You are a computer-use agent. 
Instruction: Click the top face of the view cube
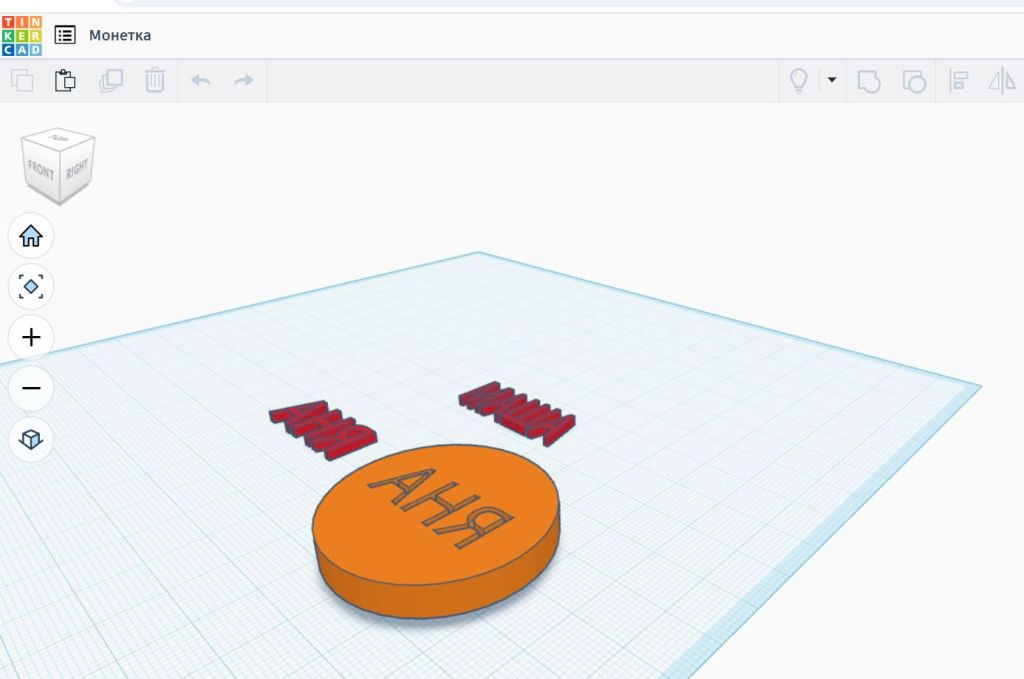(58, 138)
